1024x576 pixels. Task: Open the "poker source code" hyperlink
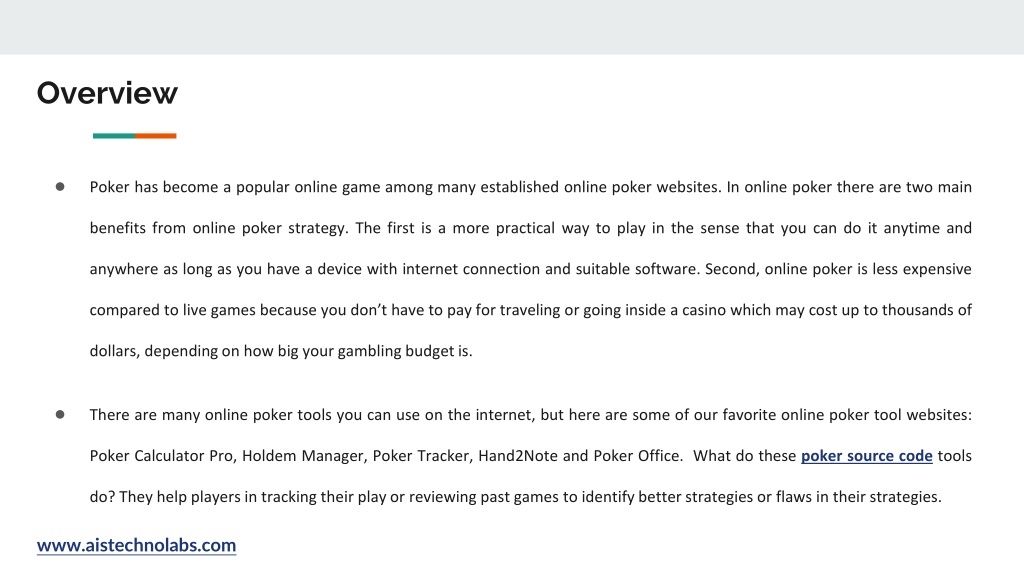[x=866, y=456]
